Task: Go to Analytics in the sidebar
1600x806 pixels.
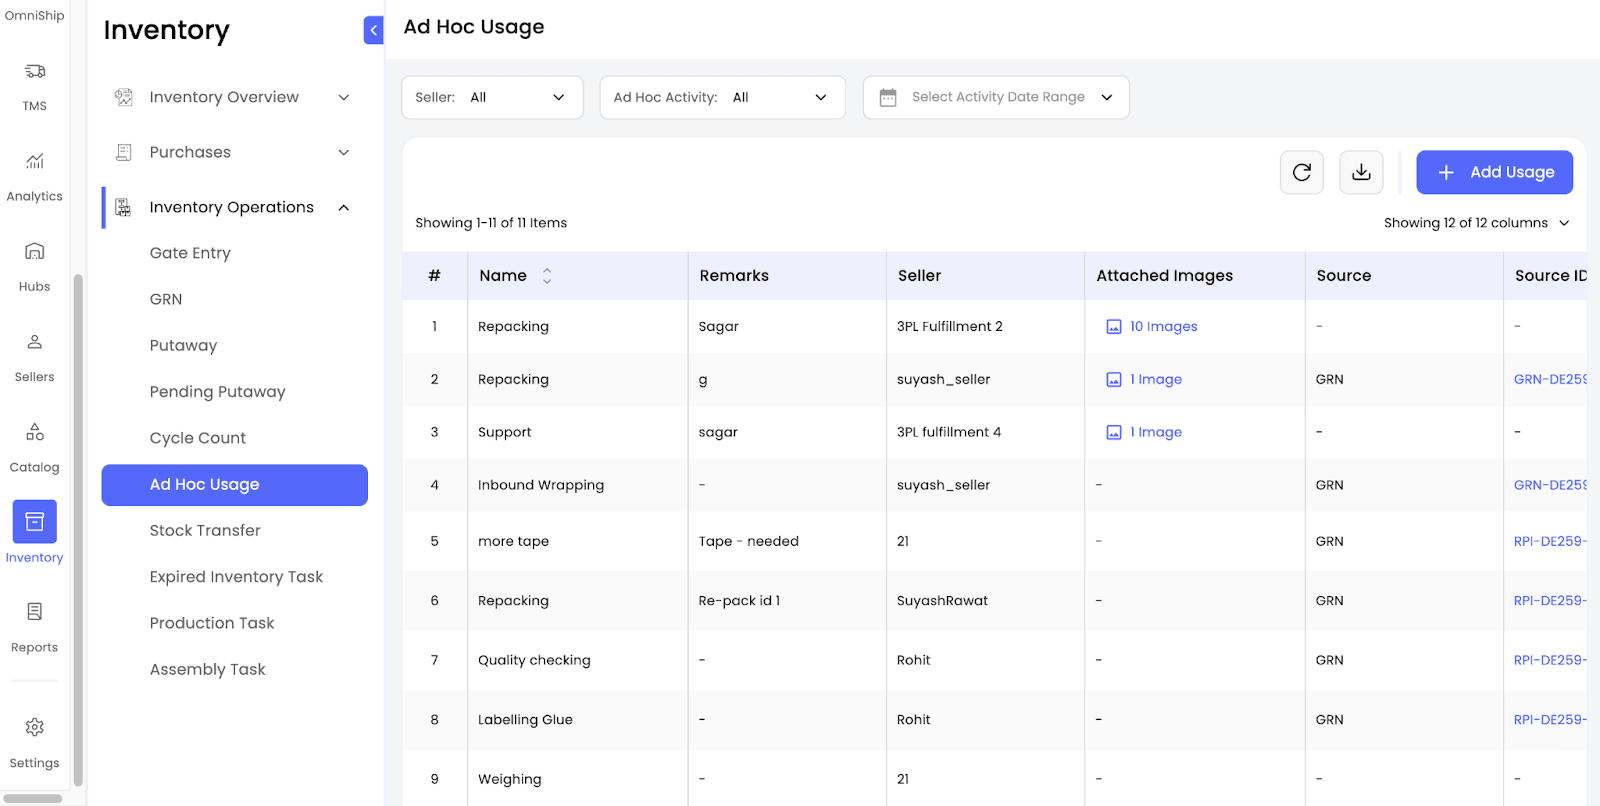Action: pos(34,162)
